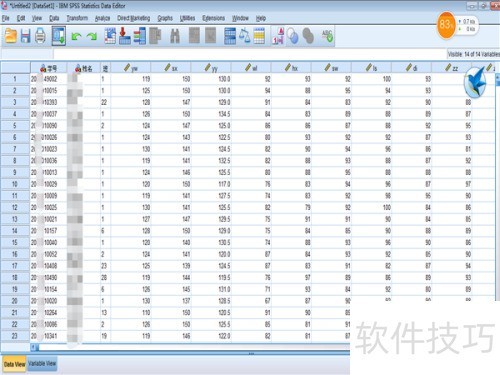Click ls cell in row 12

pos(371,207)
